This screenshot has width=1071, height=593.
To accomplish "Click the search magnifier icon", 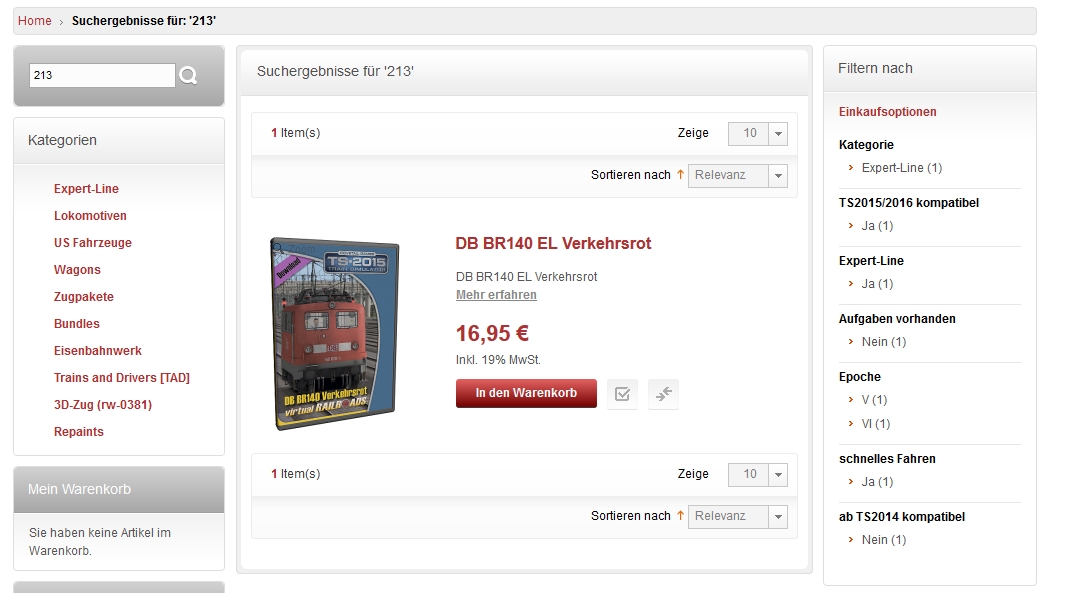I will point(188,75).
